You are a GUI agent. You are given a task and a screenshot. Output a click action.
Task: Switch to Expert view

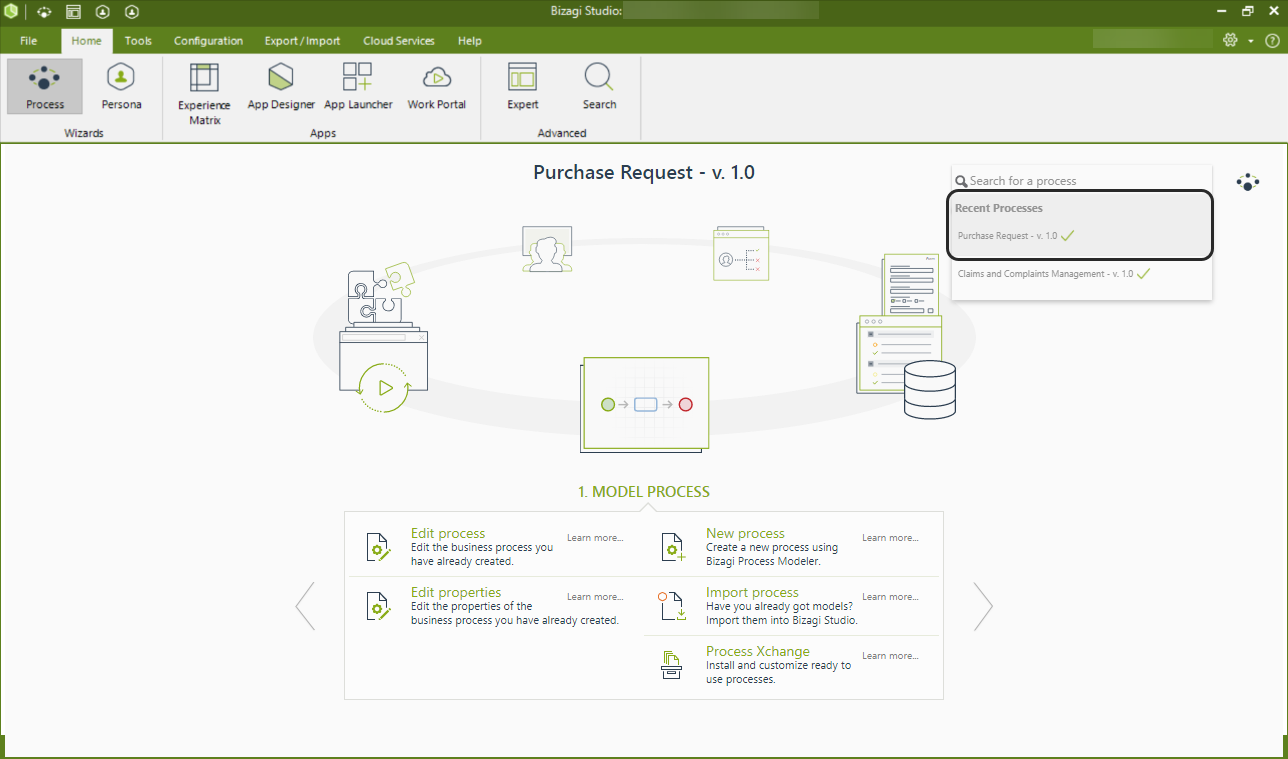click(522, 87)
